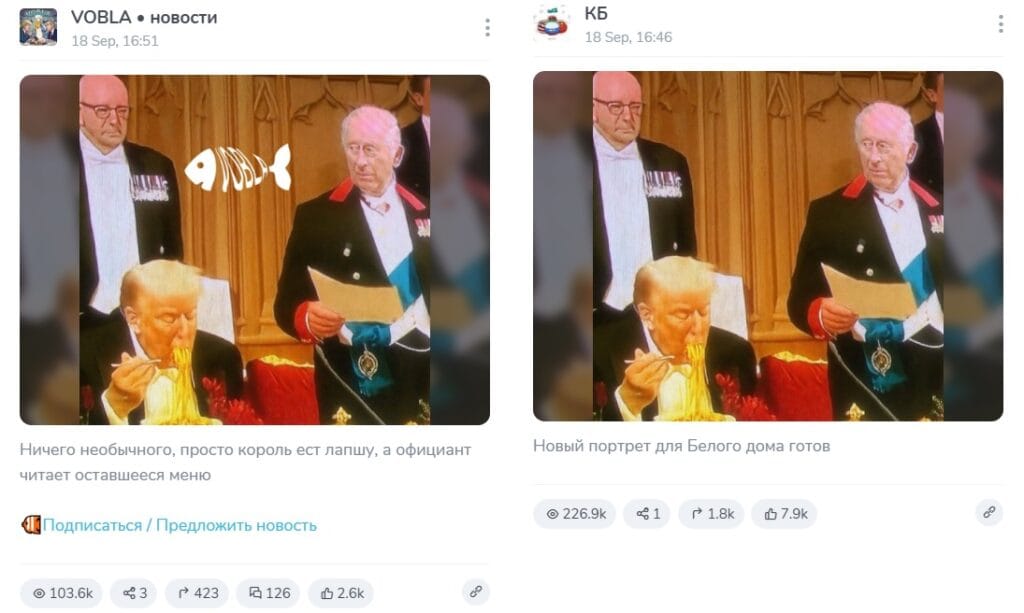Open КБ post image
1024x613 pixels.
(768, 246)
